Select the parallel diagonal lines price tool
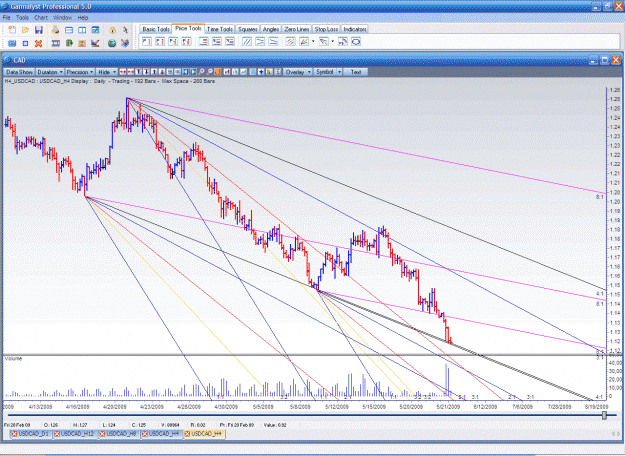625x456 pixels. tap(247, 41)
